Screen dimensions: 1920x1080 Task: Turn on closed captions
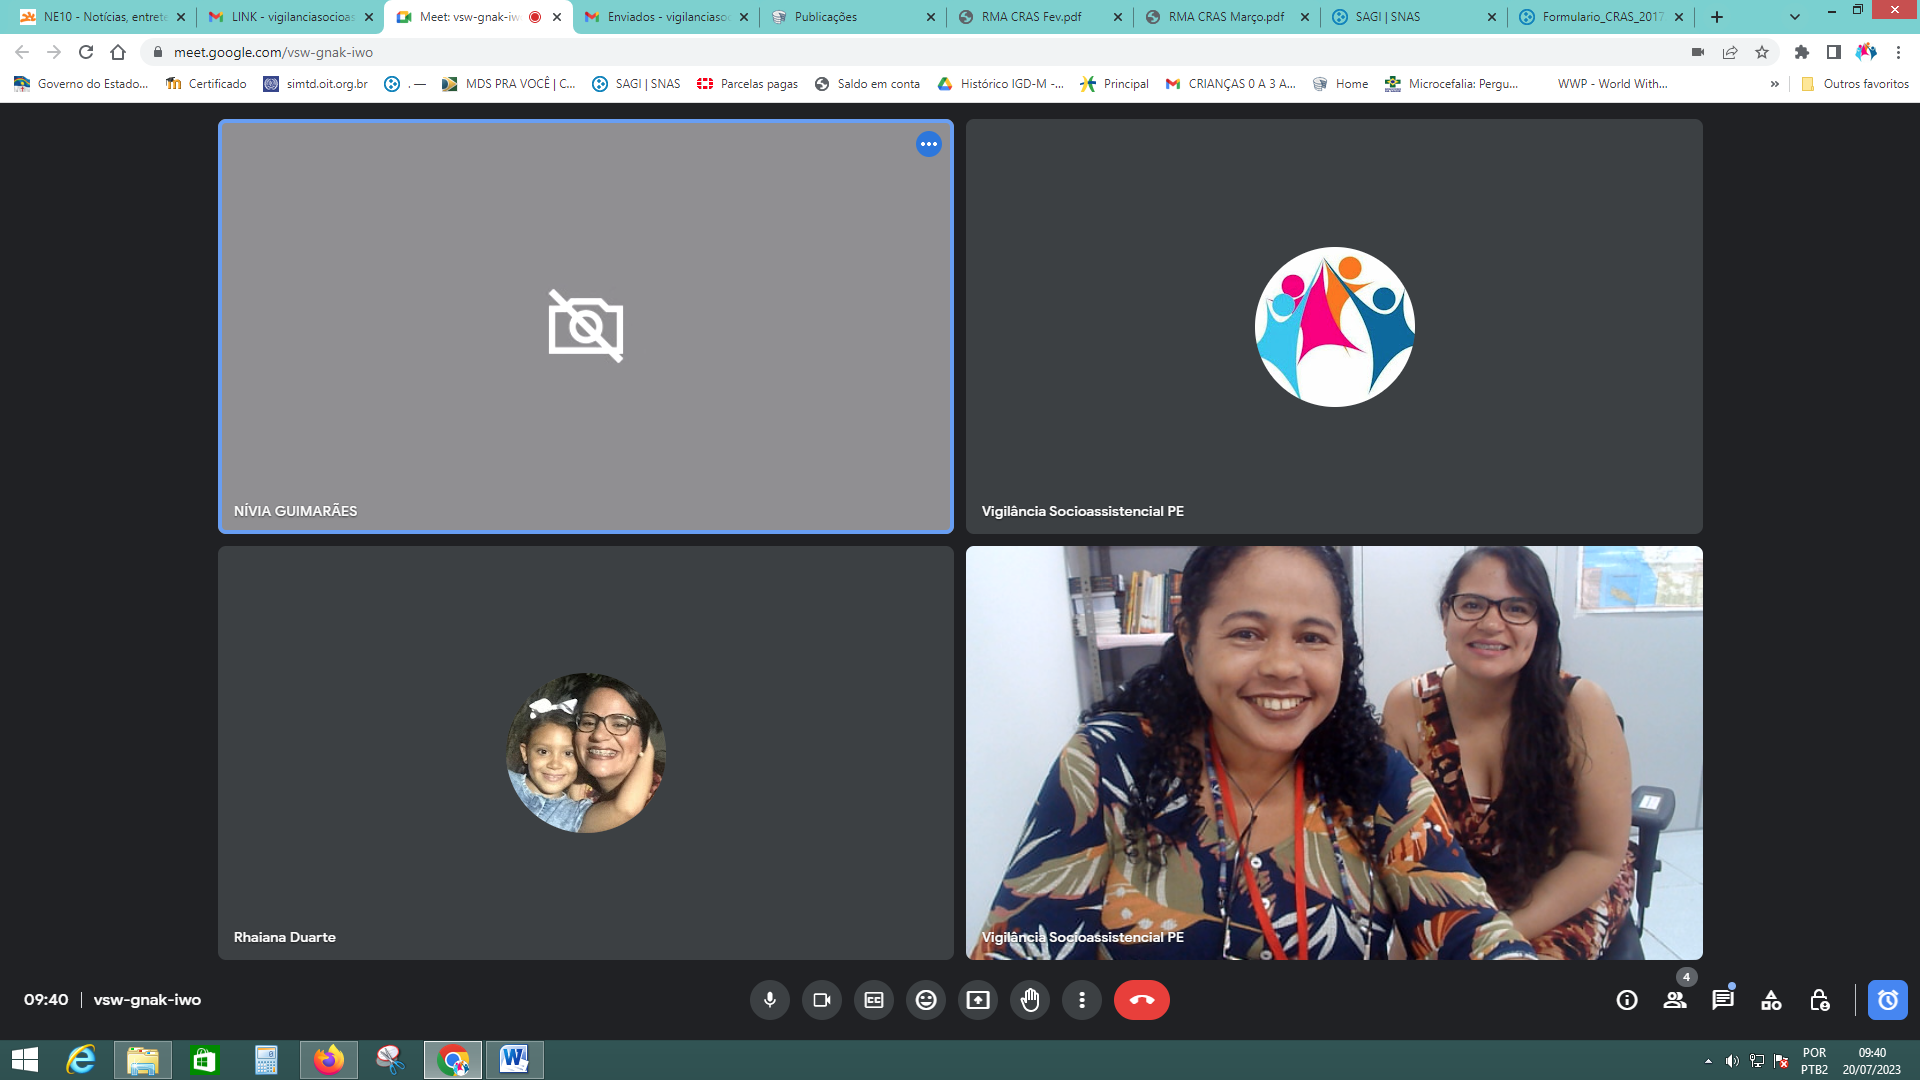873,1000
